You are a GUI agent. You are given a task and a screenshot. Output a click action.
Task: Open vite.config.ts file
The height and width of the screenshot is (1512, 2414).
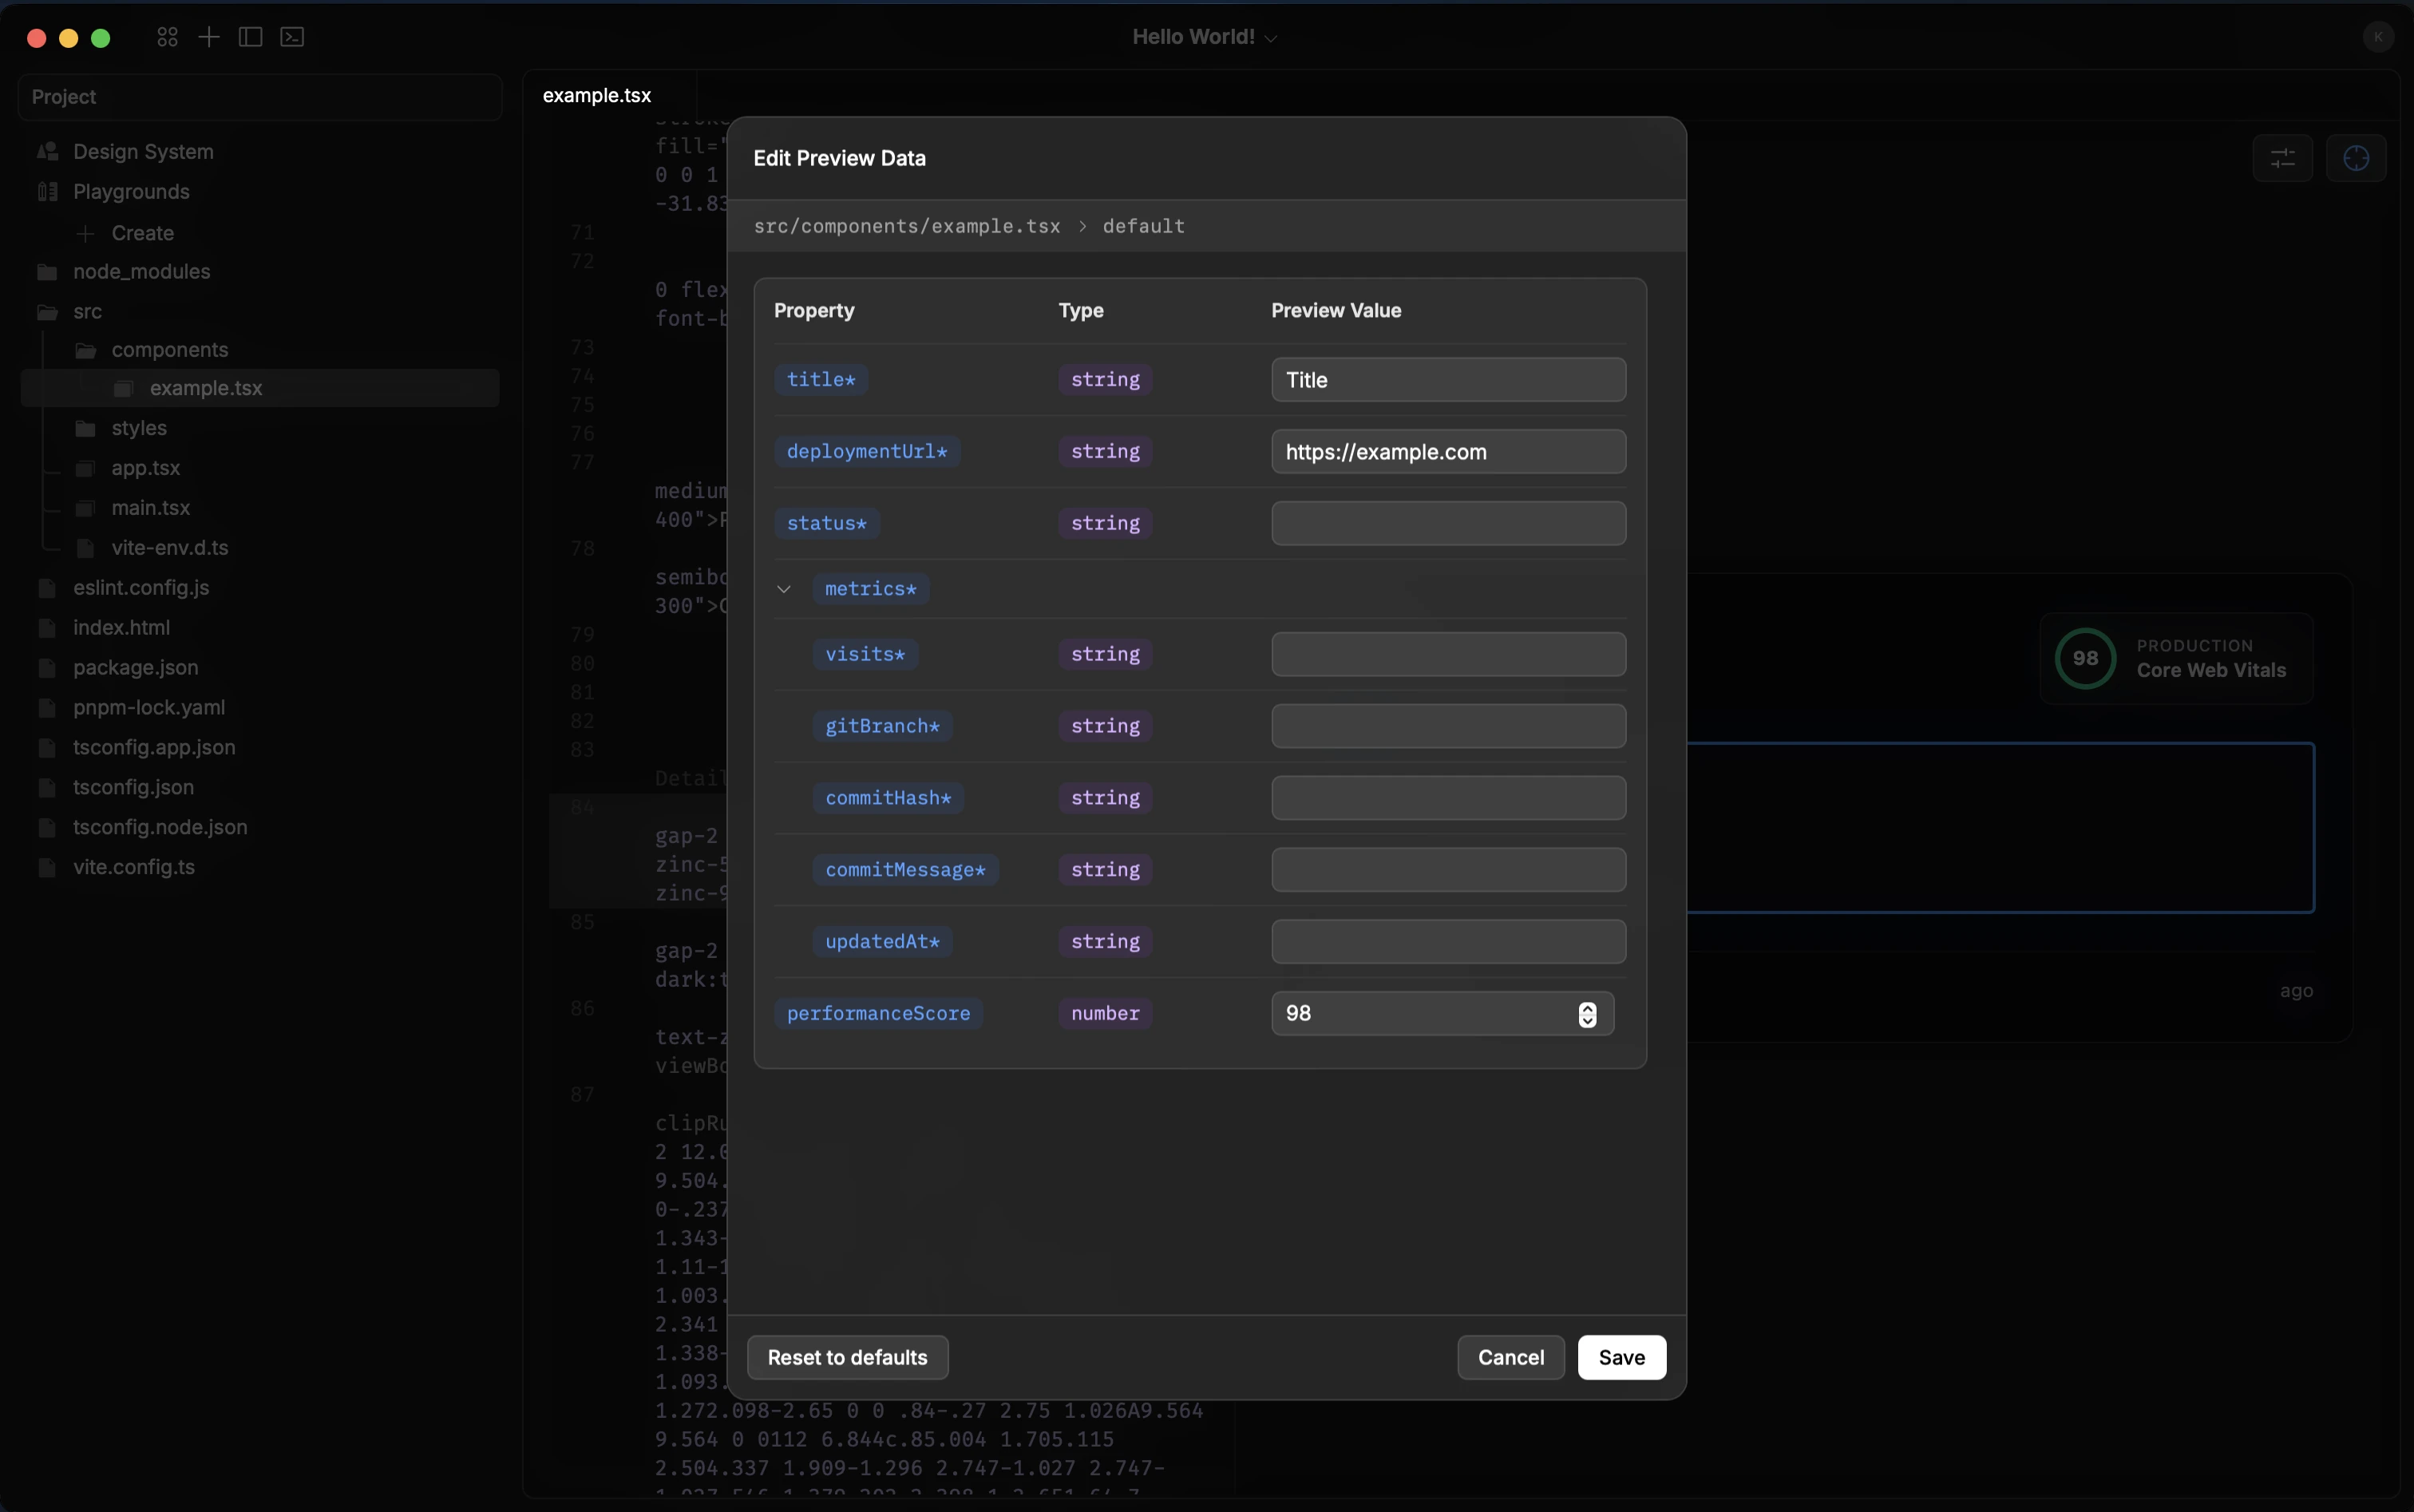133,868
